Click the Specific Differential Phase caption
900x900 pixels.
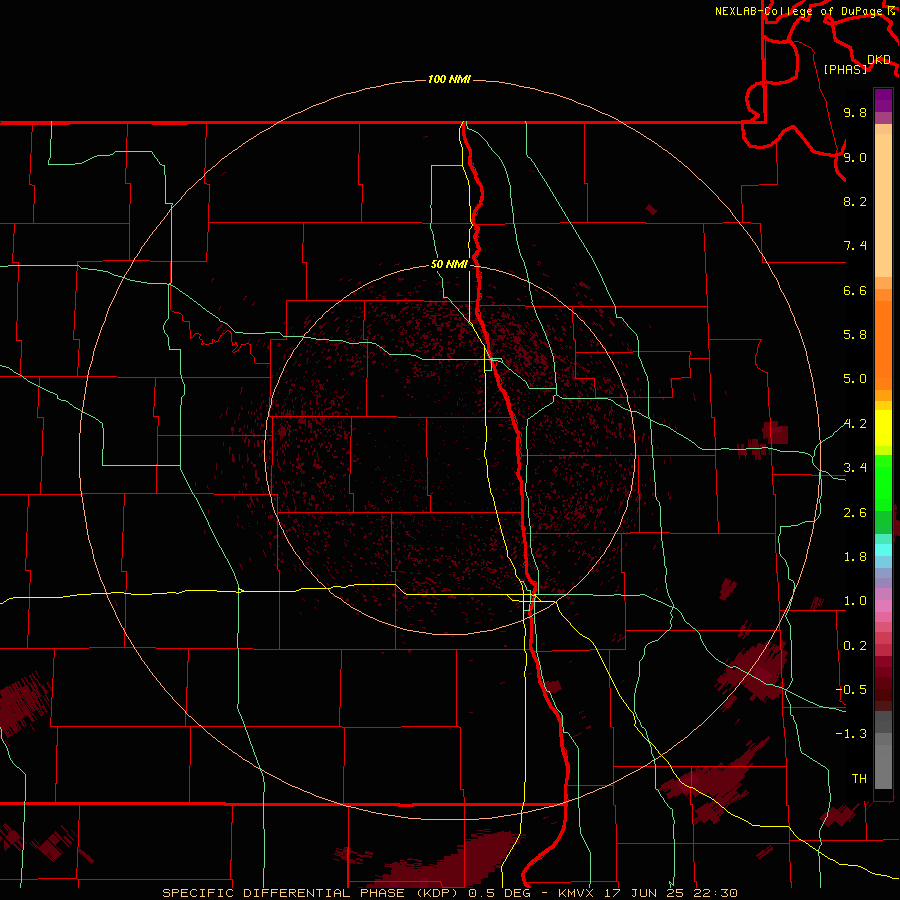click(450, 893)
